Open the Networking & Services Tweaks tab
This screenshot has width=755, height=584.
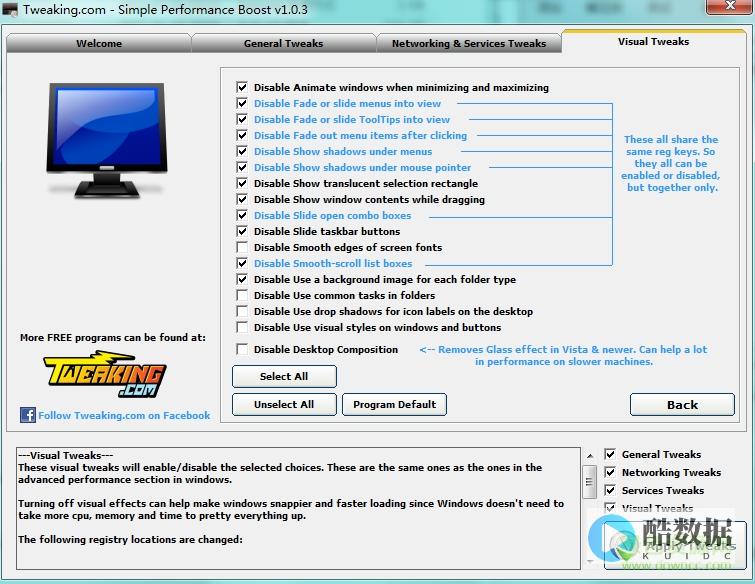[x=469, y=43]
